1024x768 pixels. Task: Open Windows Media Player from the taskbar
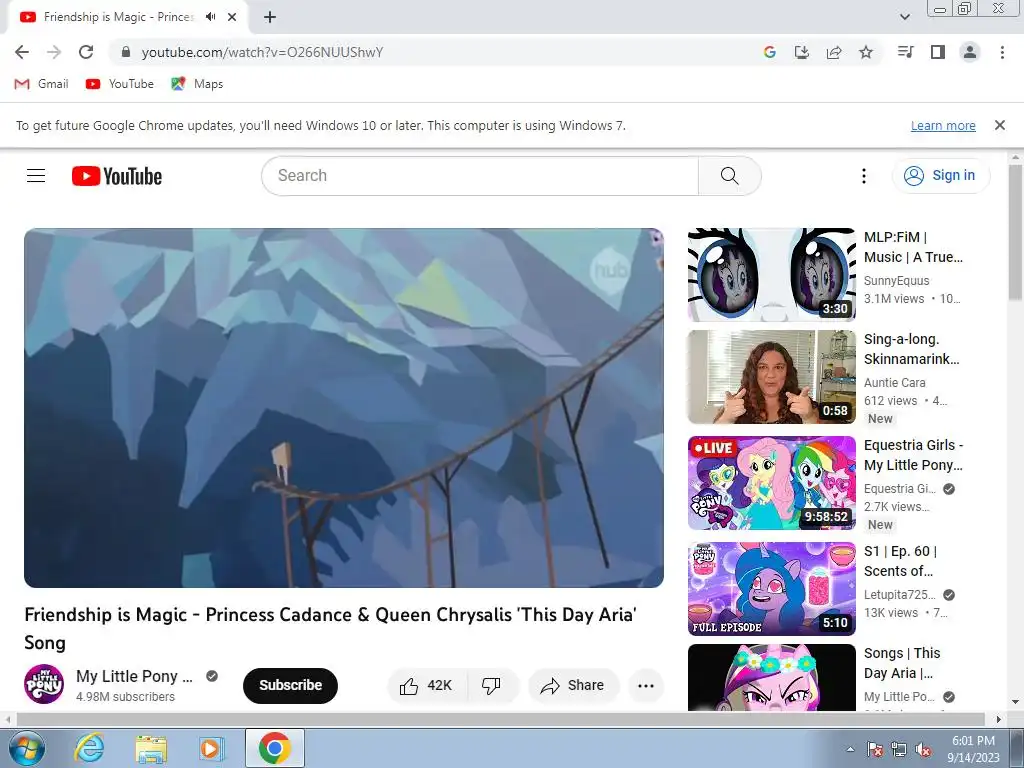pyautogui.click(x=211, y=748)
